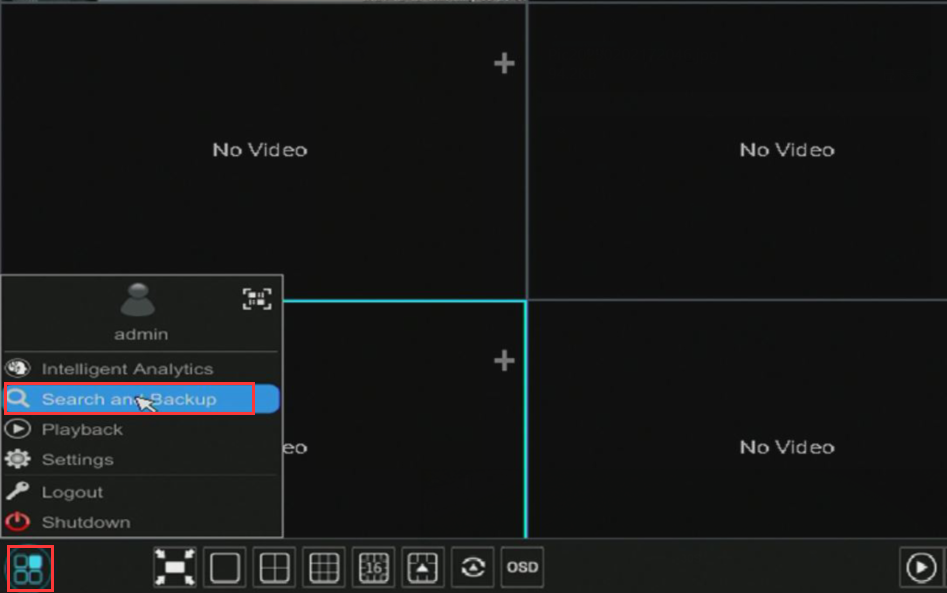
Task: Select four-channel split layout
Action: click(274, 568)
